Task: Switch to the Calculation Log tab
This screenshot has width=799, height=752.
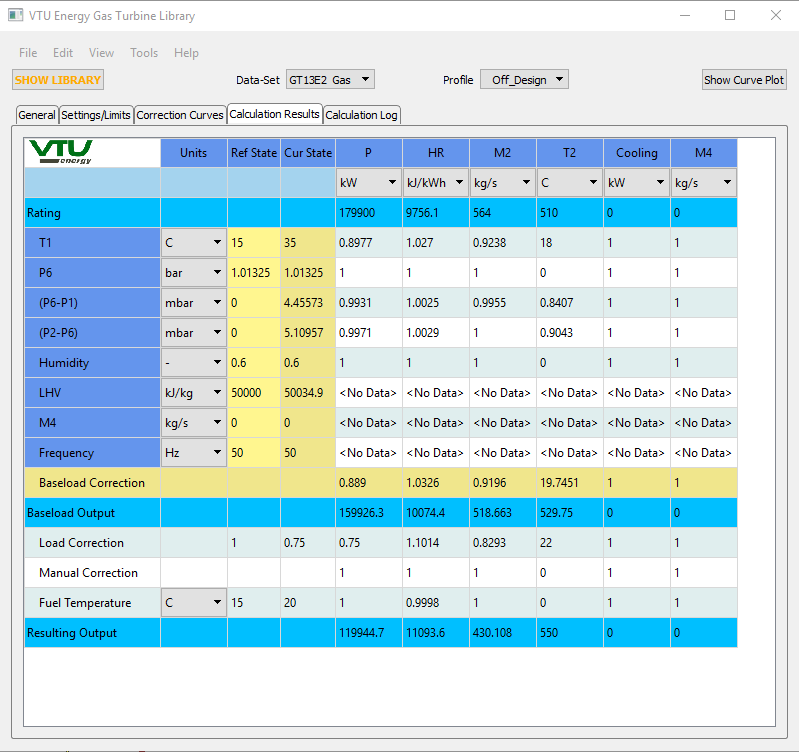Action: (361, 115)
